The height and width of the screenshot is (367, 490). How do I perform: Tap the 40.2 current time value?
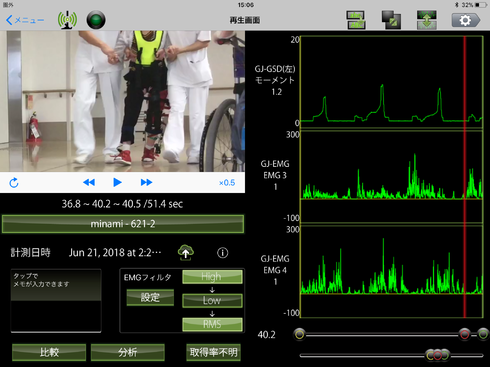coord(266,334)
